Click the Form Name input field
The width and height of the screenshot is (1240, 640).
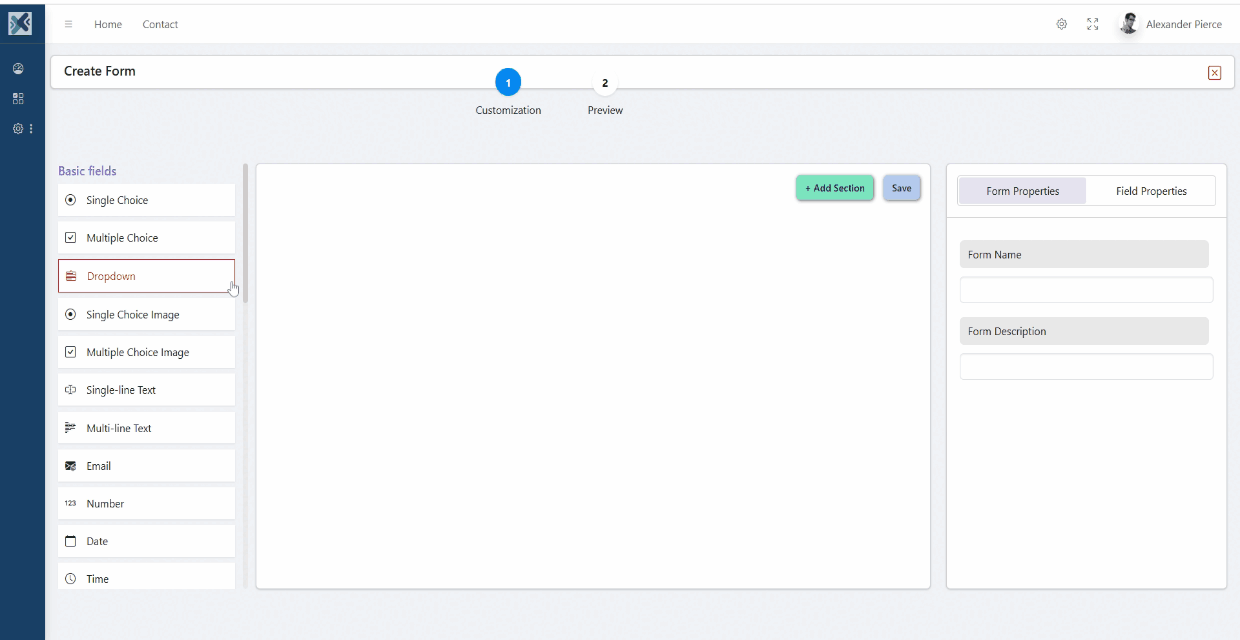(1086, 290)
